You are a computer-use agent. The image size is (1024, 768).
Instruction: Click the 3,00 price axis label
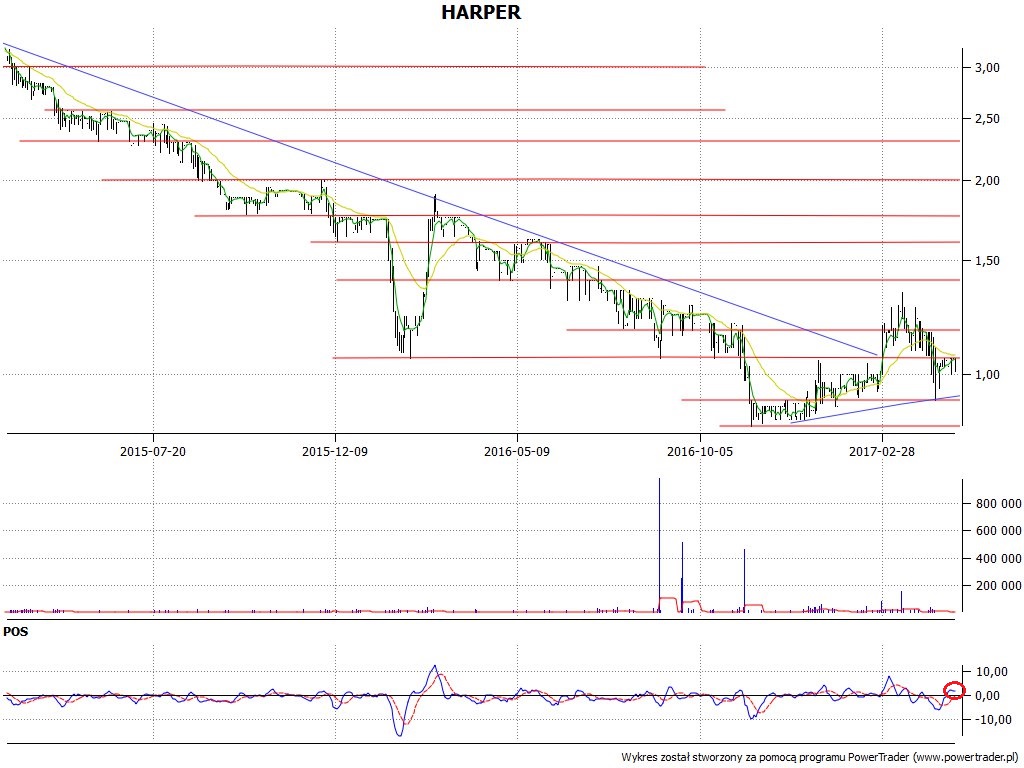[x=987, y=67]
